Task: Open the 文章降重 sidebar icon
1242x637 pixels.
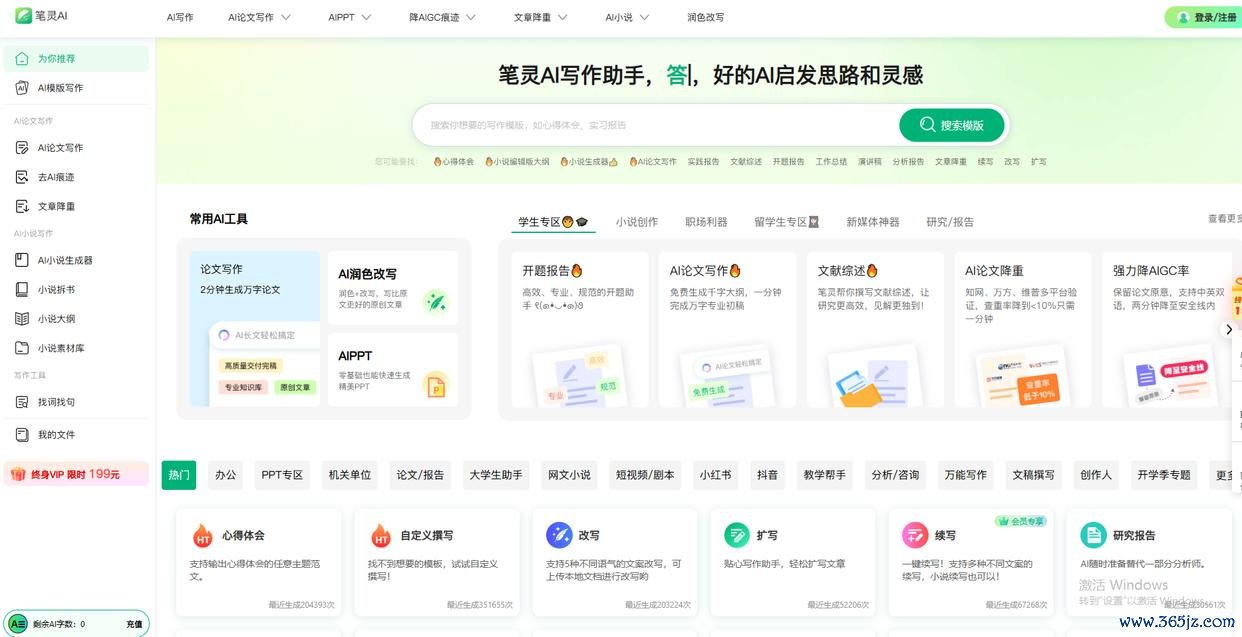Action: tap(22, 206)
